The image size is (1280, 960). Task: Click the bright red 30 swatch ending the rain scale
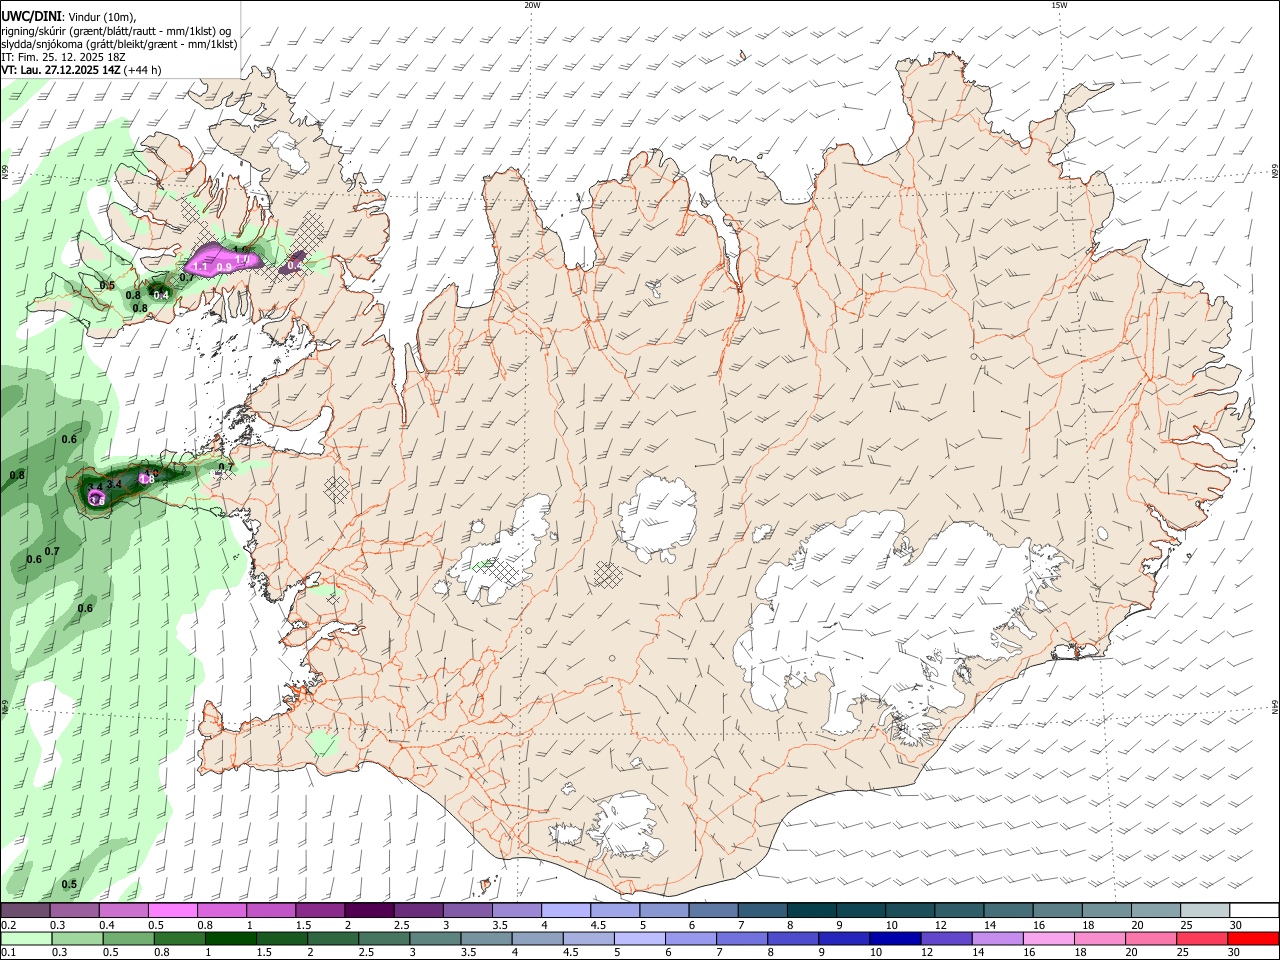(1254, 938)
